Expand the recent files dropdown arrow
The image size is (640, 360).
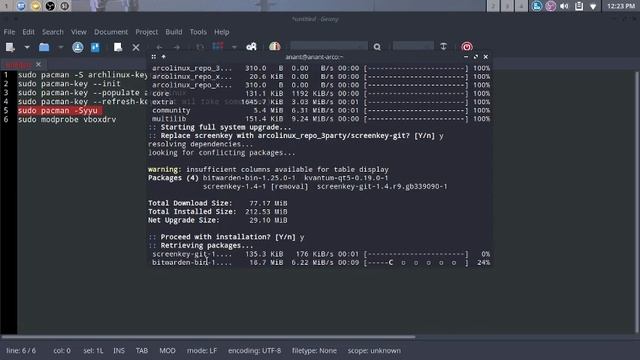(x=61, y=47)
